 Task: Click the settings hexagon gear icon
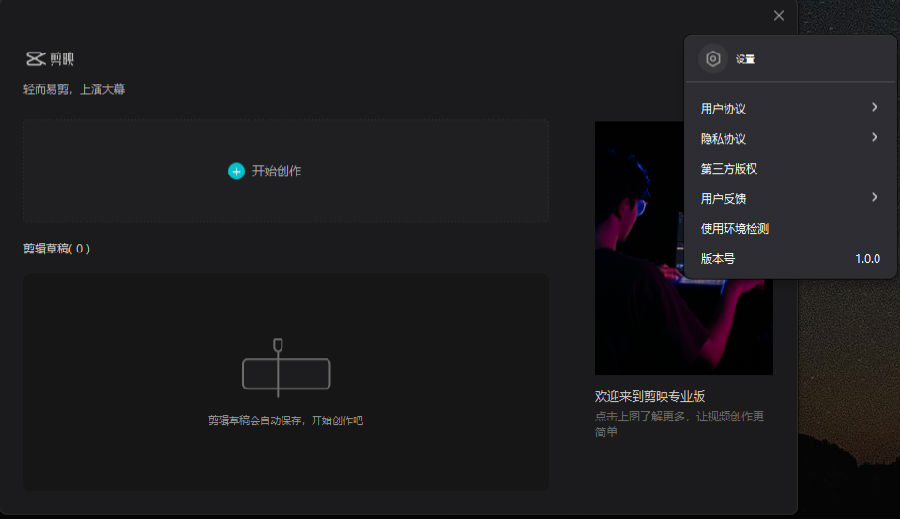coord(713,59)
